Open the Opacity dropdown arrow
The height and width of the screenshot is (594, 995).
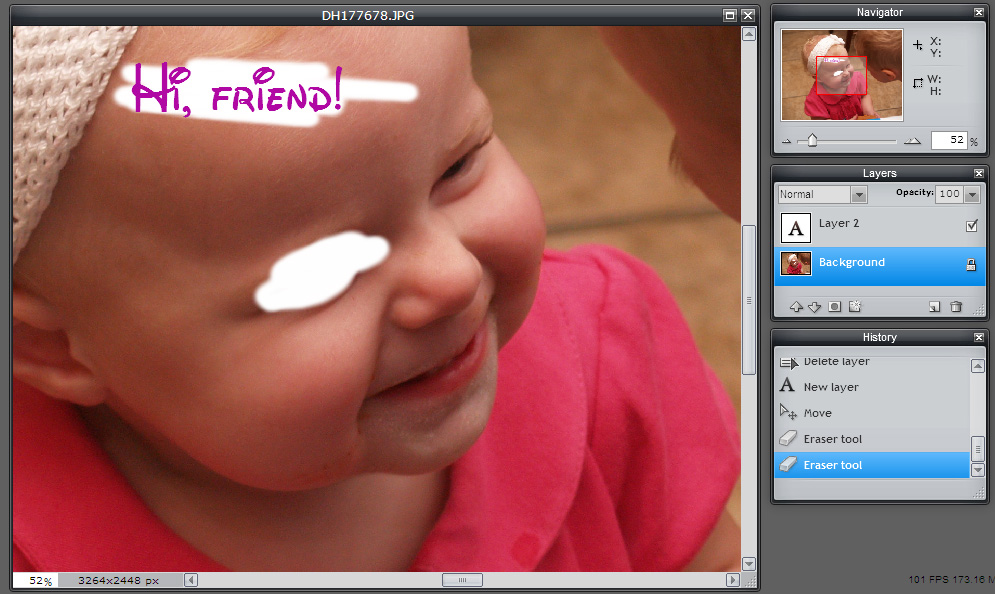click(972, 194)
